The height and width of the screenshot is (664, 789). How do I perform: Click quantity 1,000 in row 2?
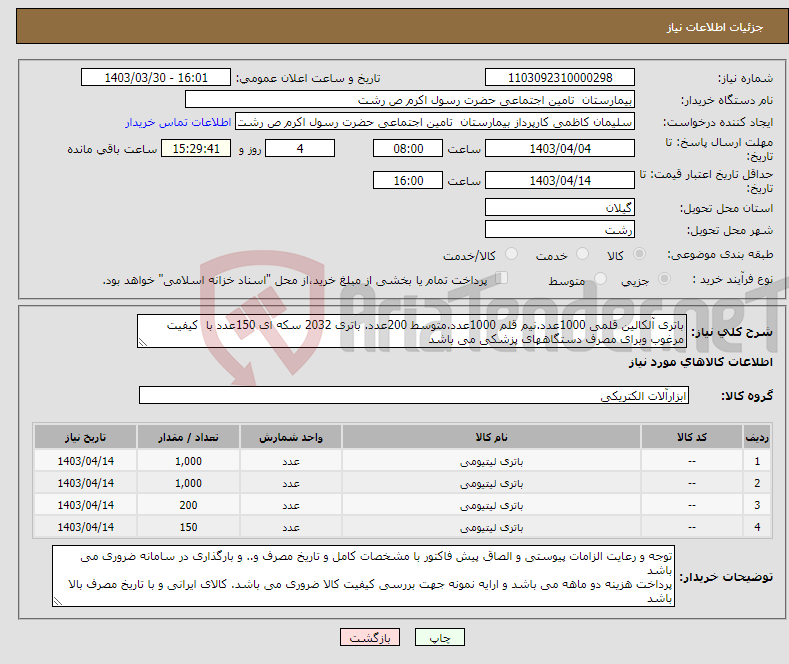[x=188, y=483]
